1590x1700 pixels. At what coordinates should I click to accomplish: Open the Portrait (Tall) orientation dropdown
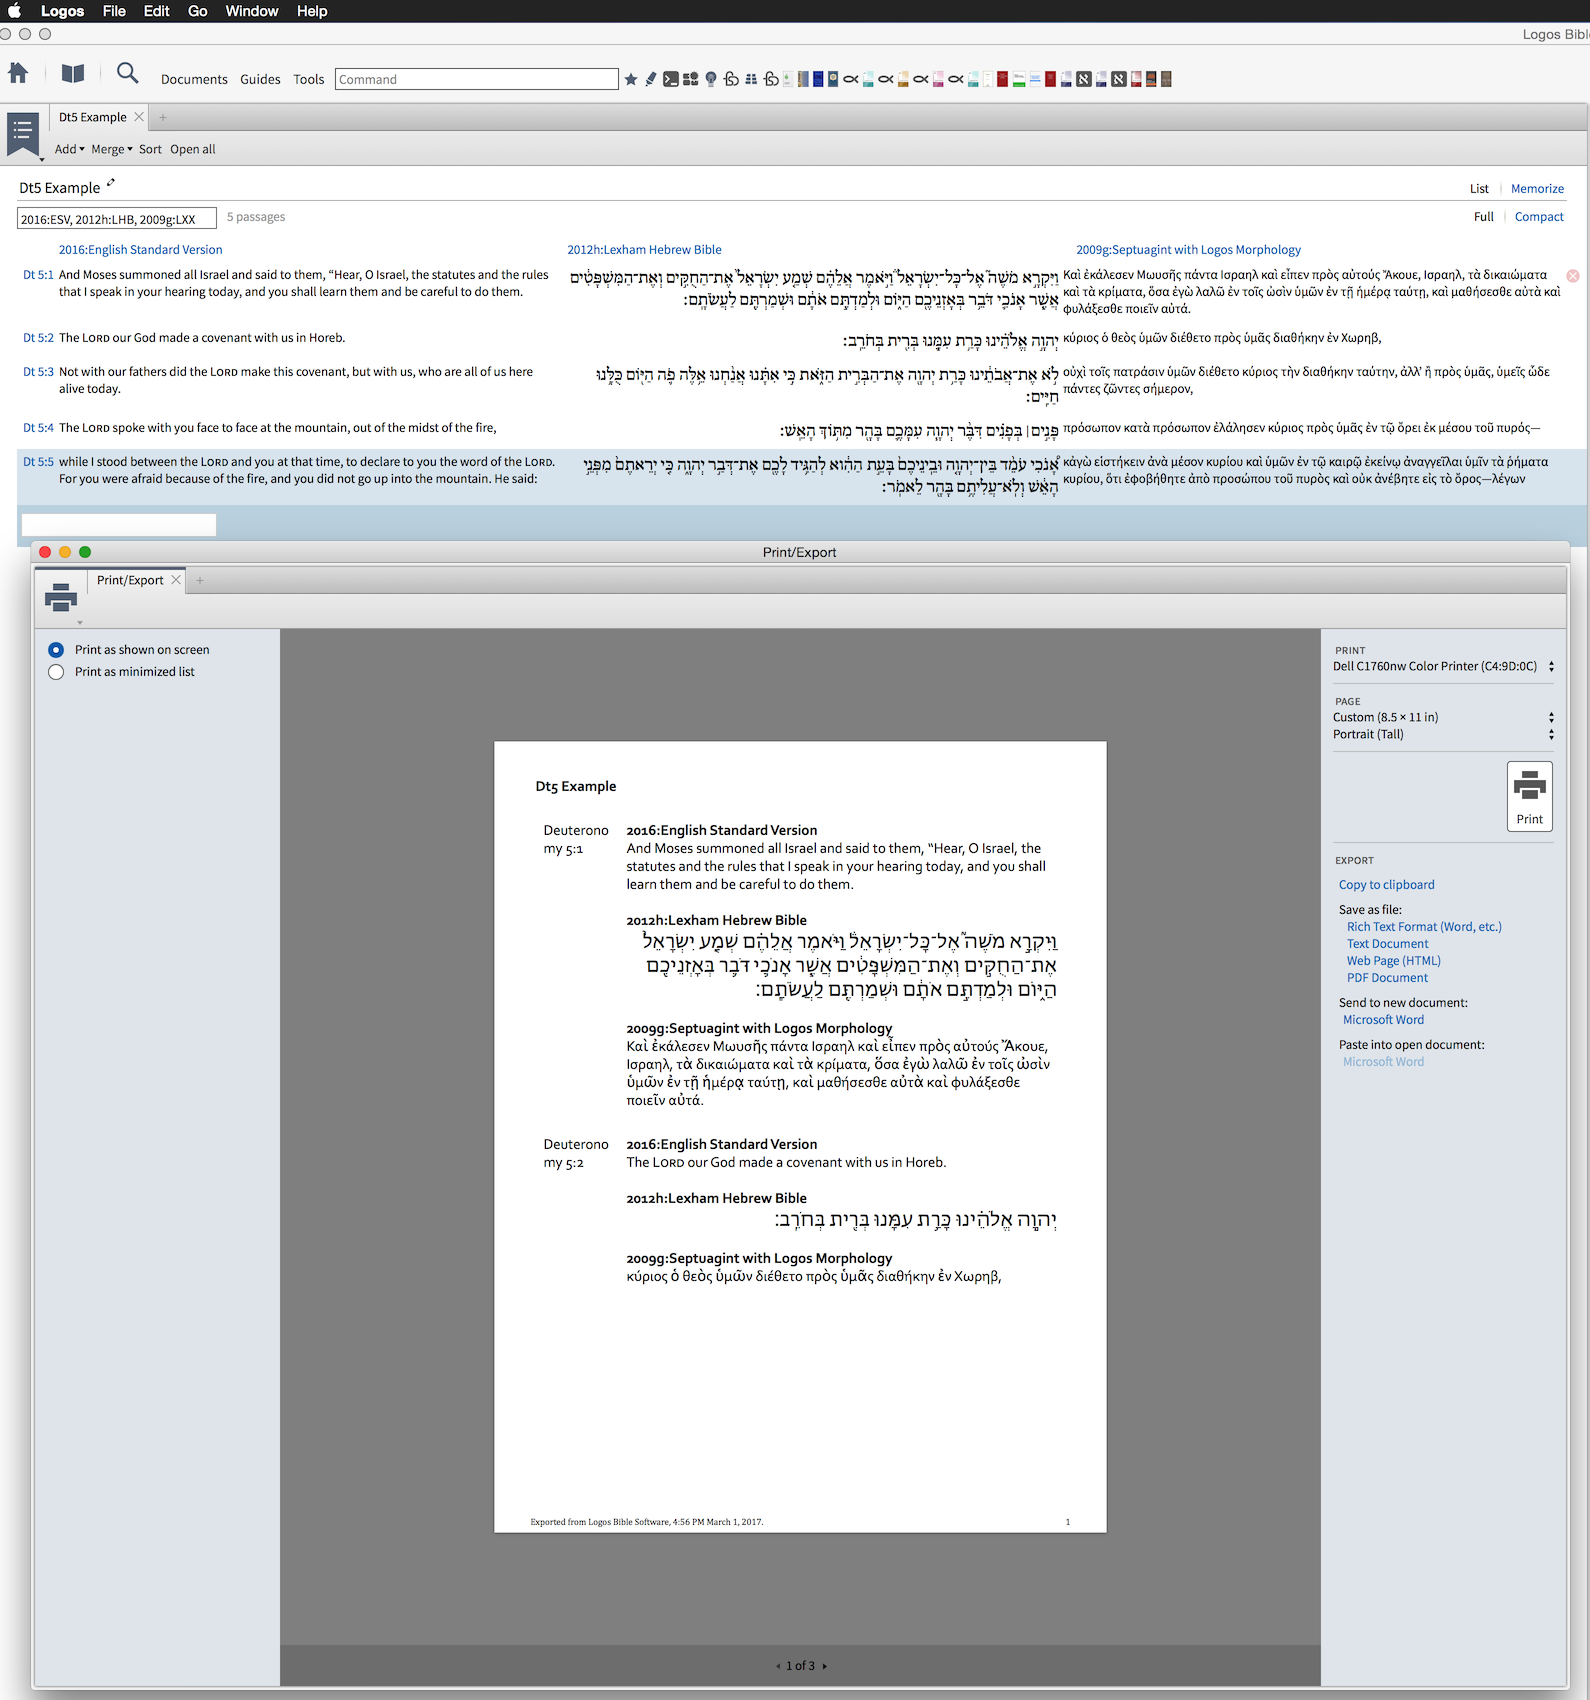tap(1443, 734)
